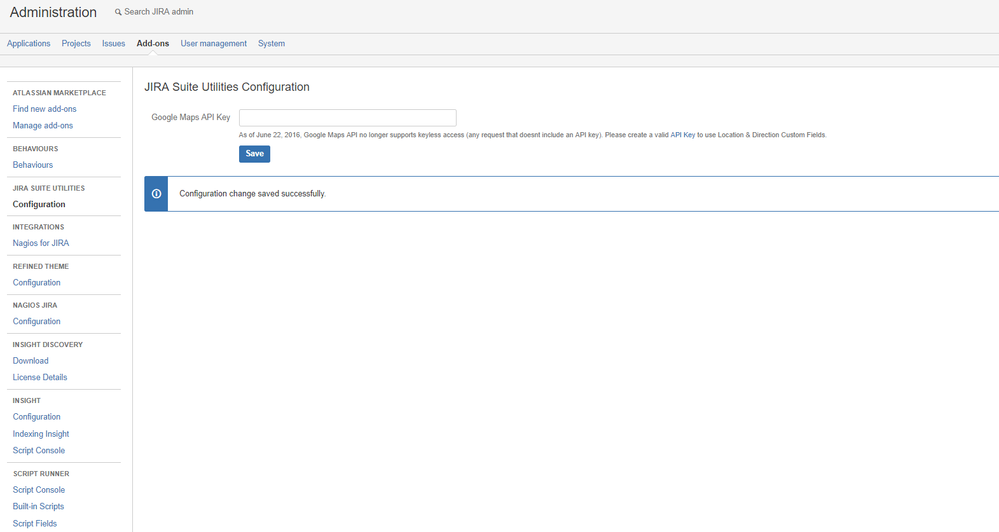This screenshot has height=532, width=999.
Task: Click the Search JIRA admin field
Action: [x=159, y=11]
